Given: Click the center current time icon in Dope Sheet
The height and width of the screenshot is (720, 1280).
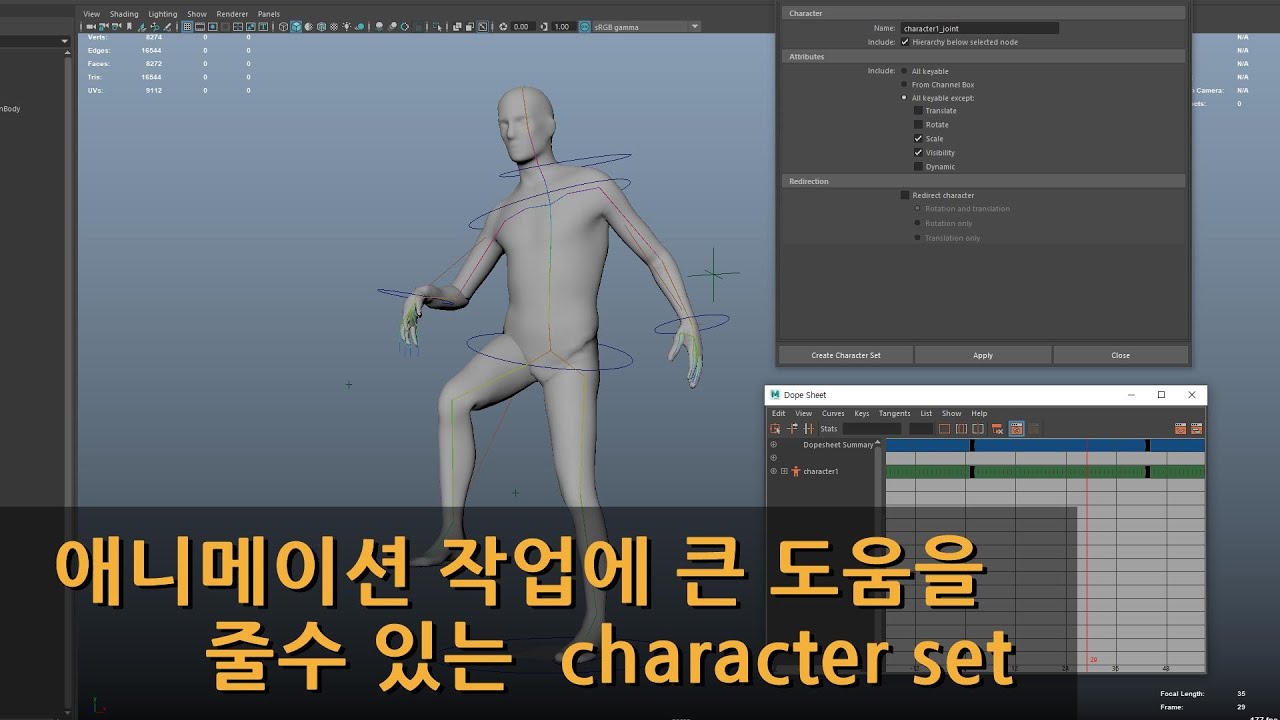Looking at the screenshot, I should tap(978, 429).
